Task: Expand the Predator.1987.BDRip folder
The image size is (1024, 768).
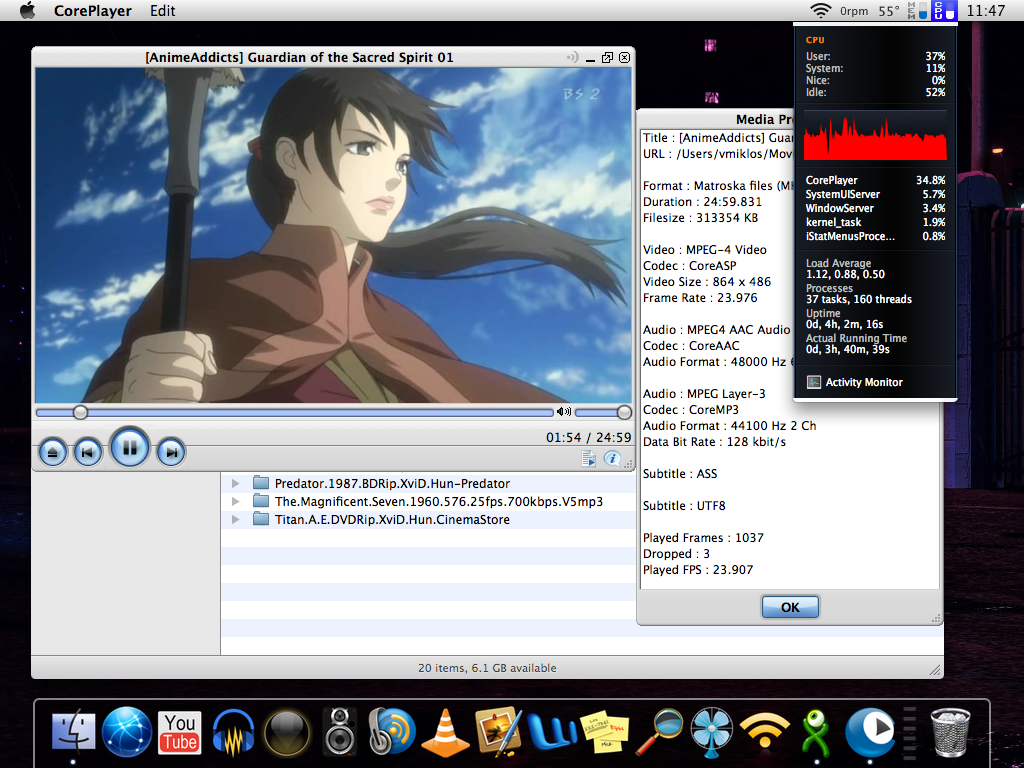Action: pyautogui.click(x=236, y=483)
